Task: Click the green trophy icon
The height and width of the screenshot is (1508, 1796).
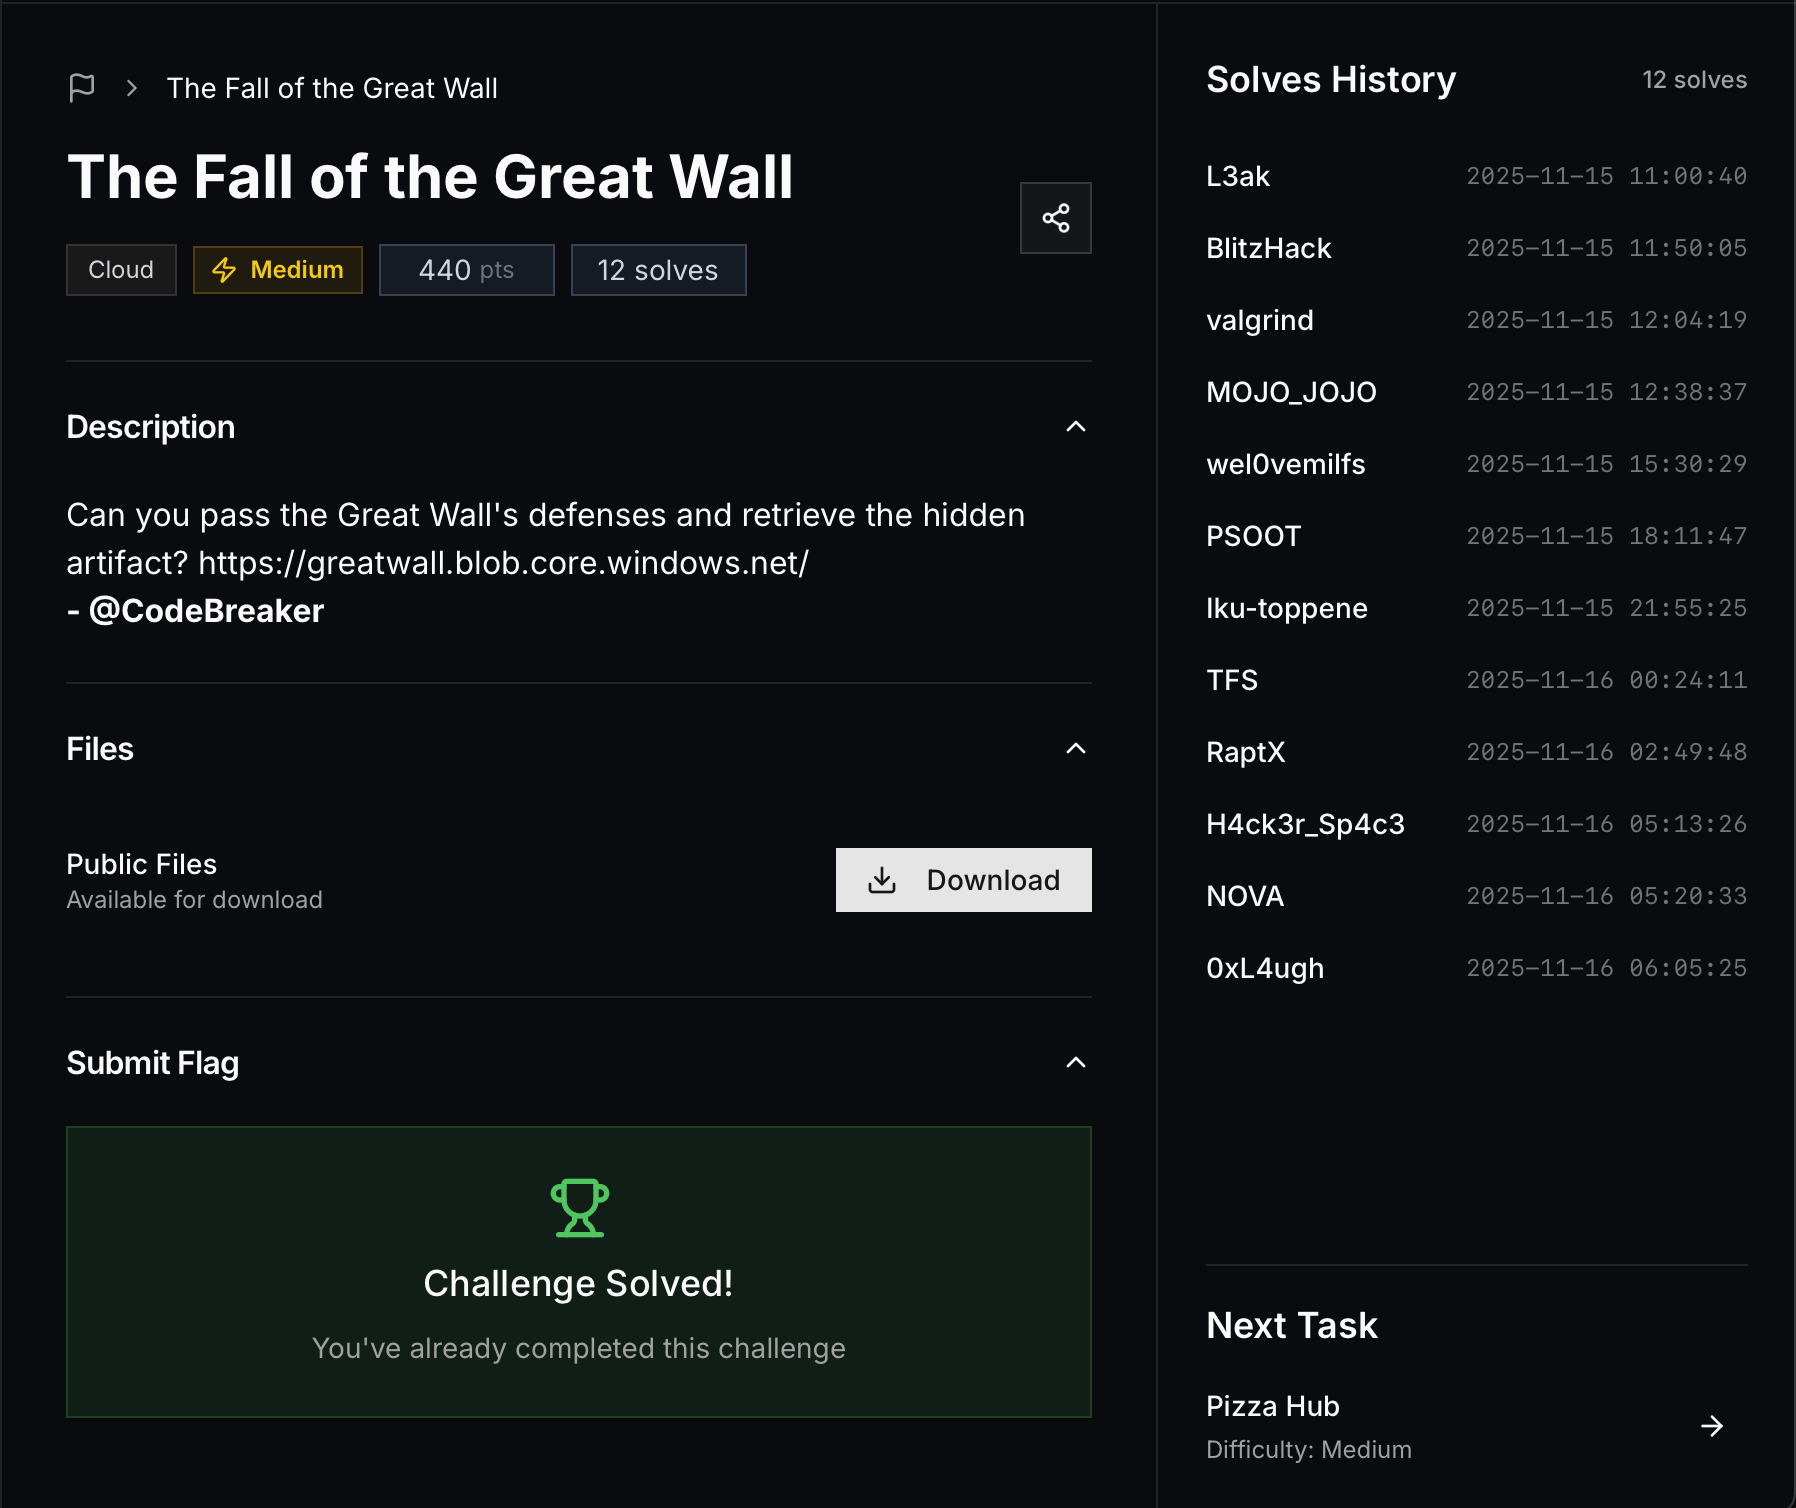Action: tap(579, 1208)
